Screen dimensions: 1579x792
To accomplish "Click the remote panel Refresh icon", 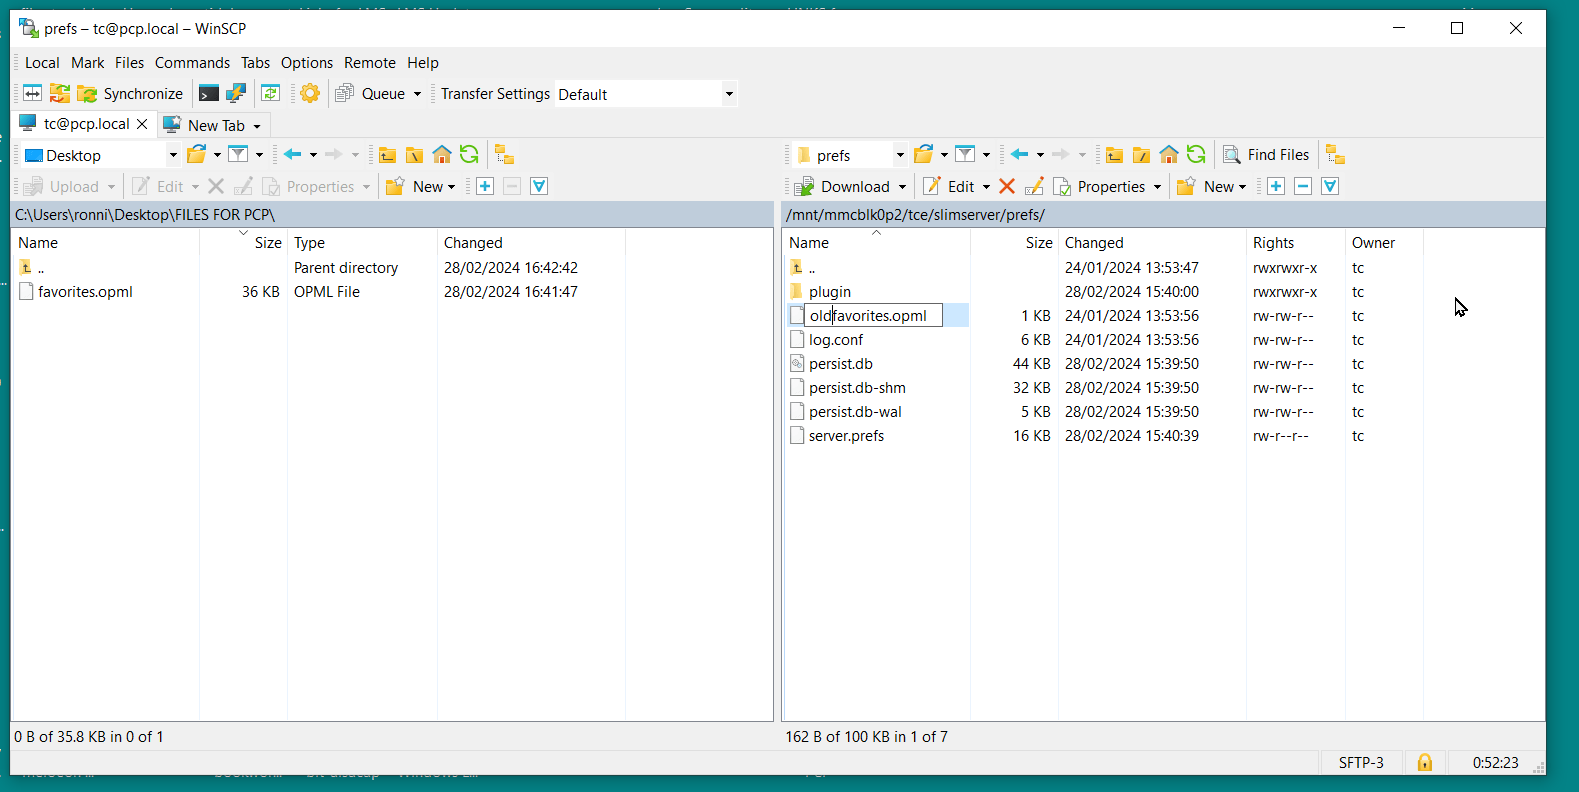I will point(1196,155).
